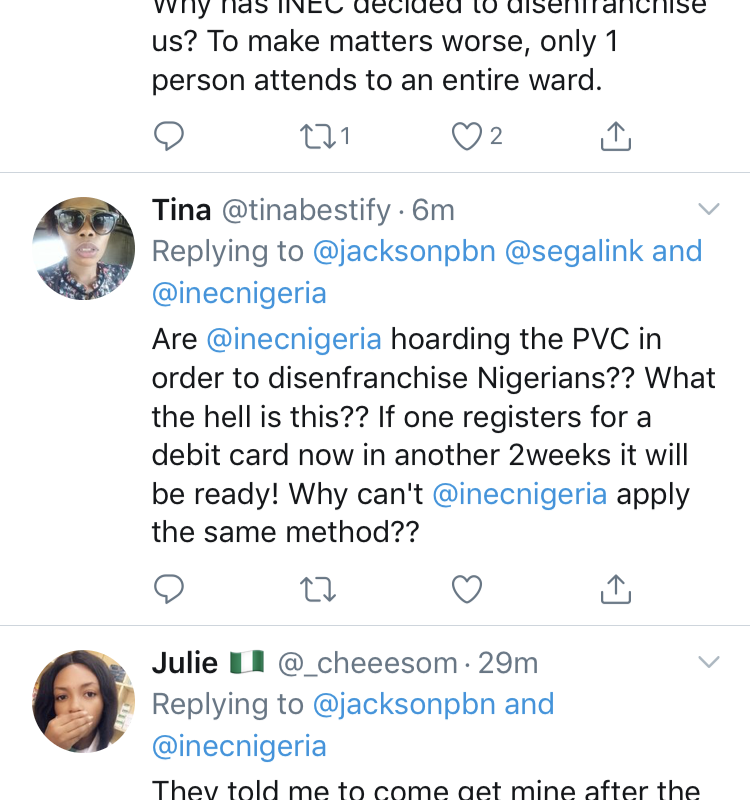Screen dimensions: 750x800
Task: Tap @inecnigeria under Julie's replying-to line
Action: pyautogui.click(x=239, y=746)
